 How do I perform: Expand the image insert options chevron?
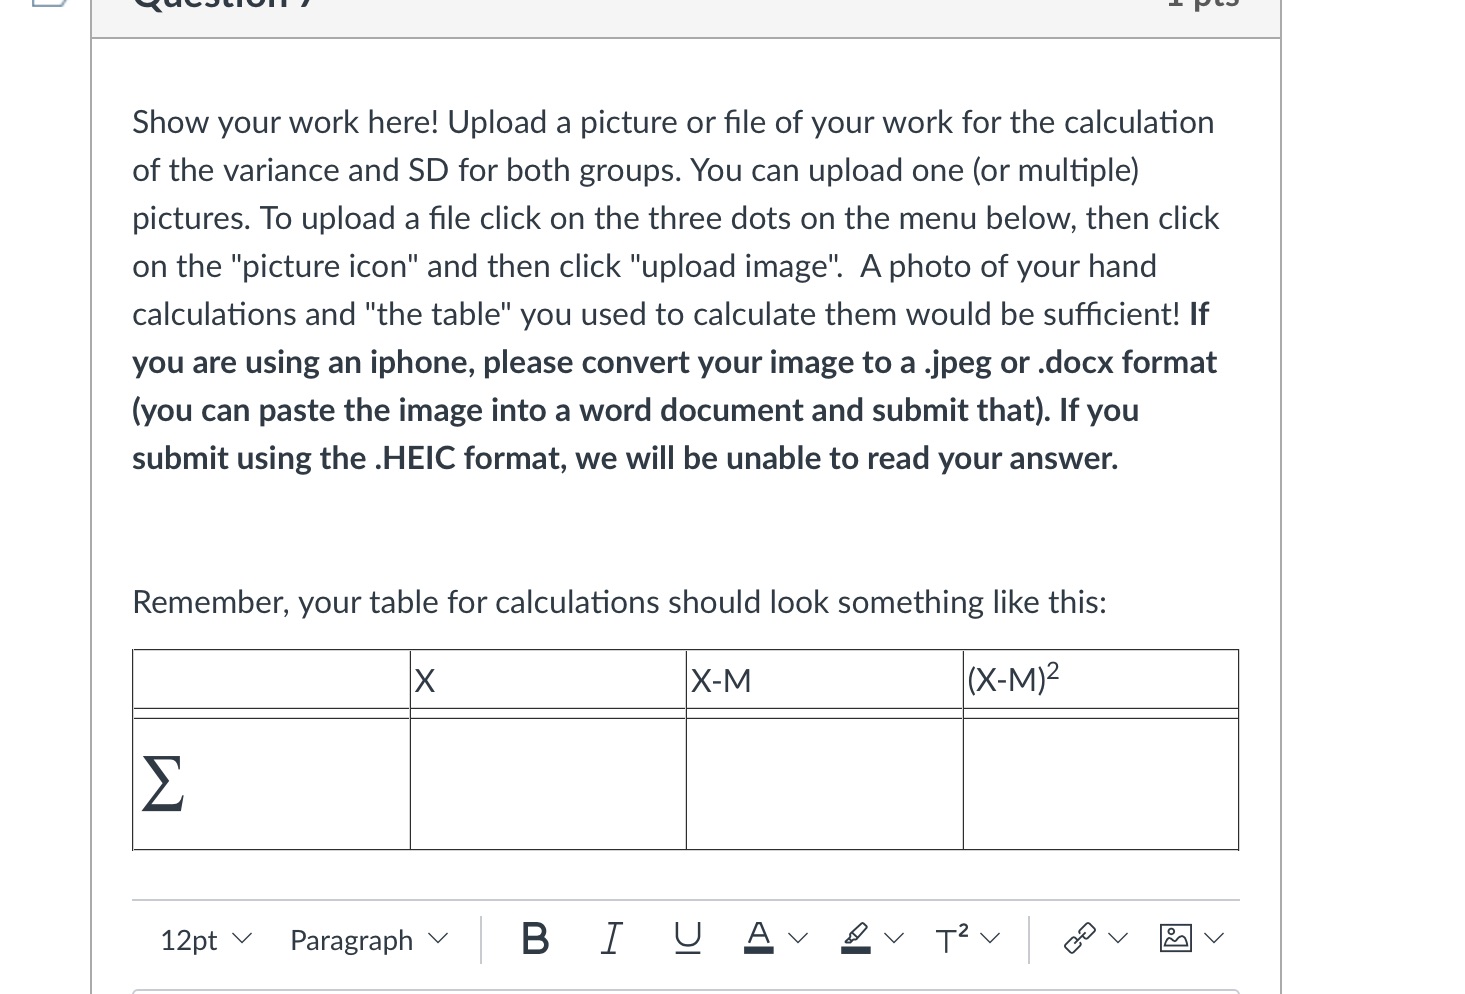coord(1215,938)
